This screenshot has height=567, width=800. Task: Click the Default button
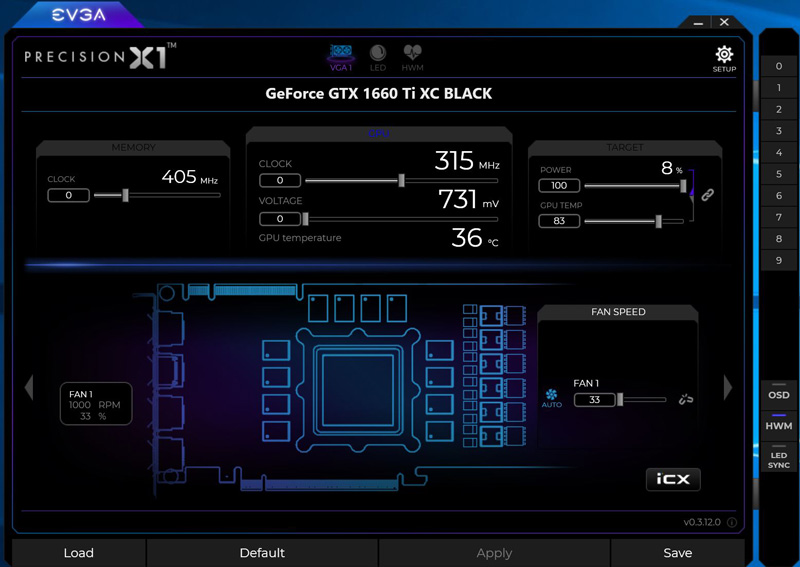262,553
